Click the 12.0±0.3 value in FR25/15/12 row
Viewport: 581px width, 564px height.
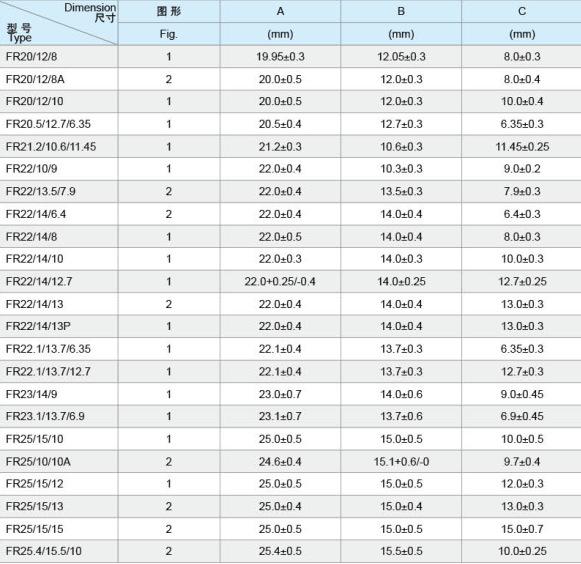point(522,484)
